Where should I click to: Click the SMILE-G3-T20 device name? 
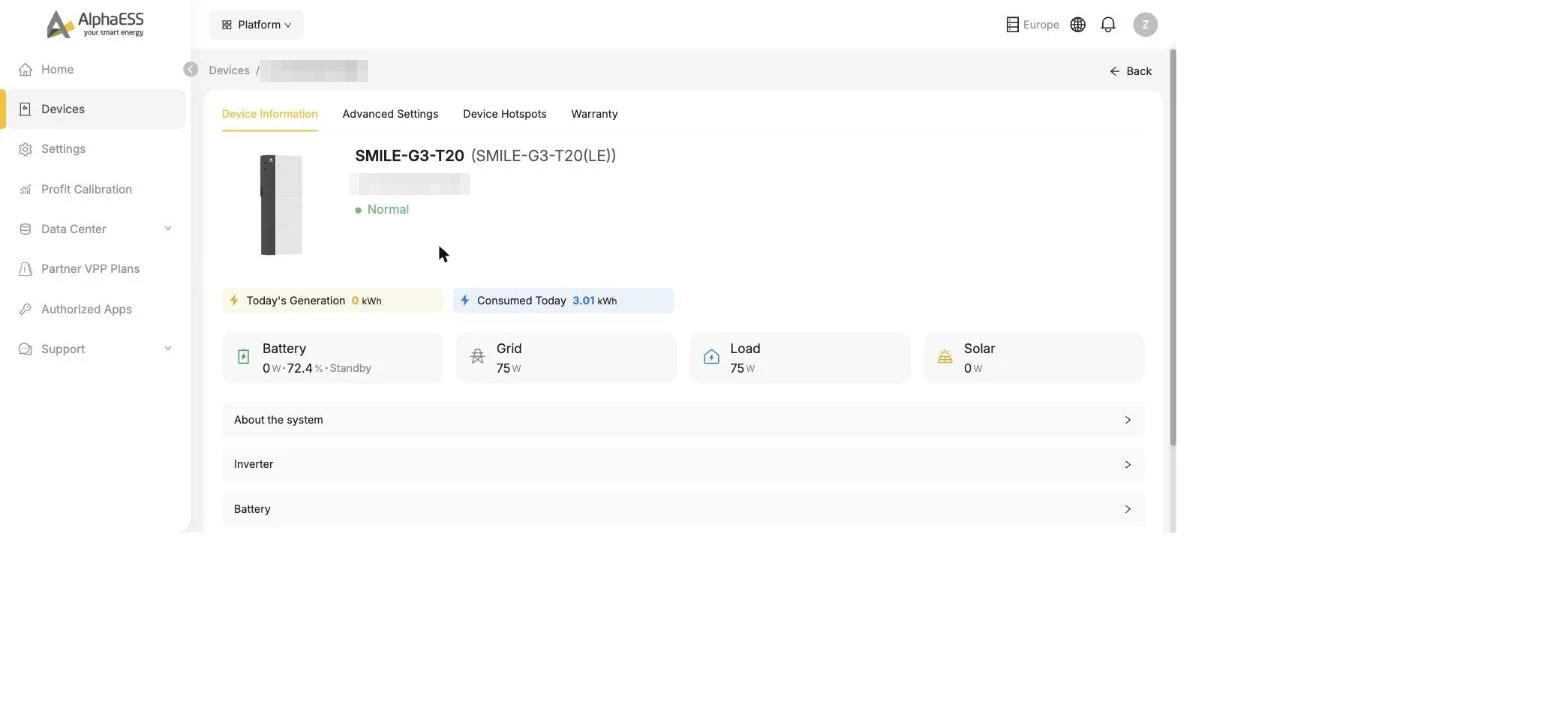(409, 156)
